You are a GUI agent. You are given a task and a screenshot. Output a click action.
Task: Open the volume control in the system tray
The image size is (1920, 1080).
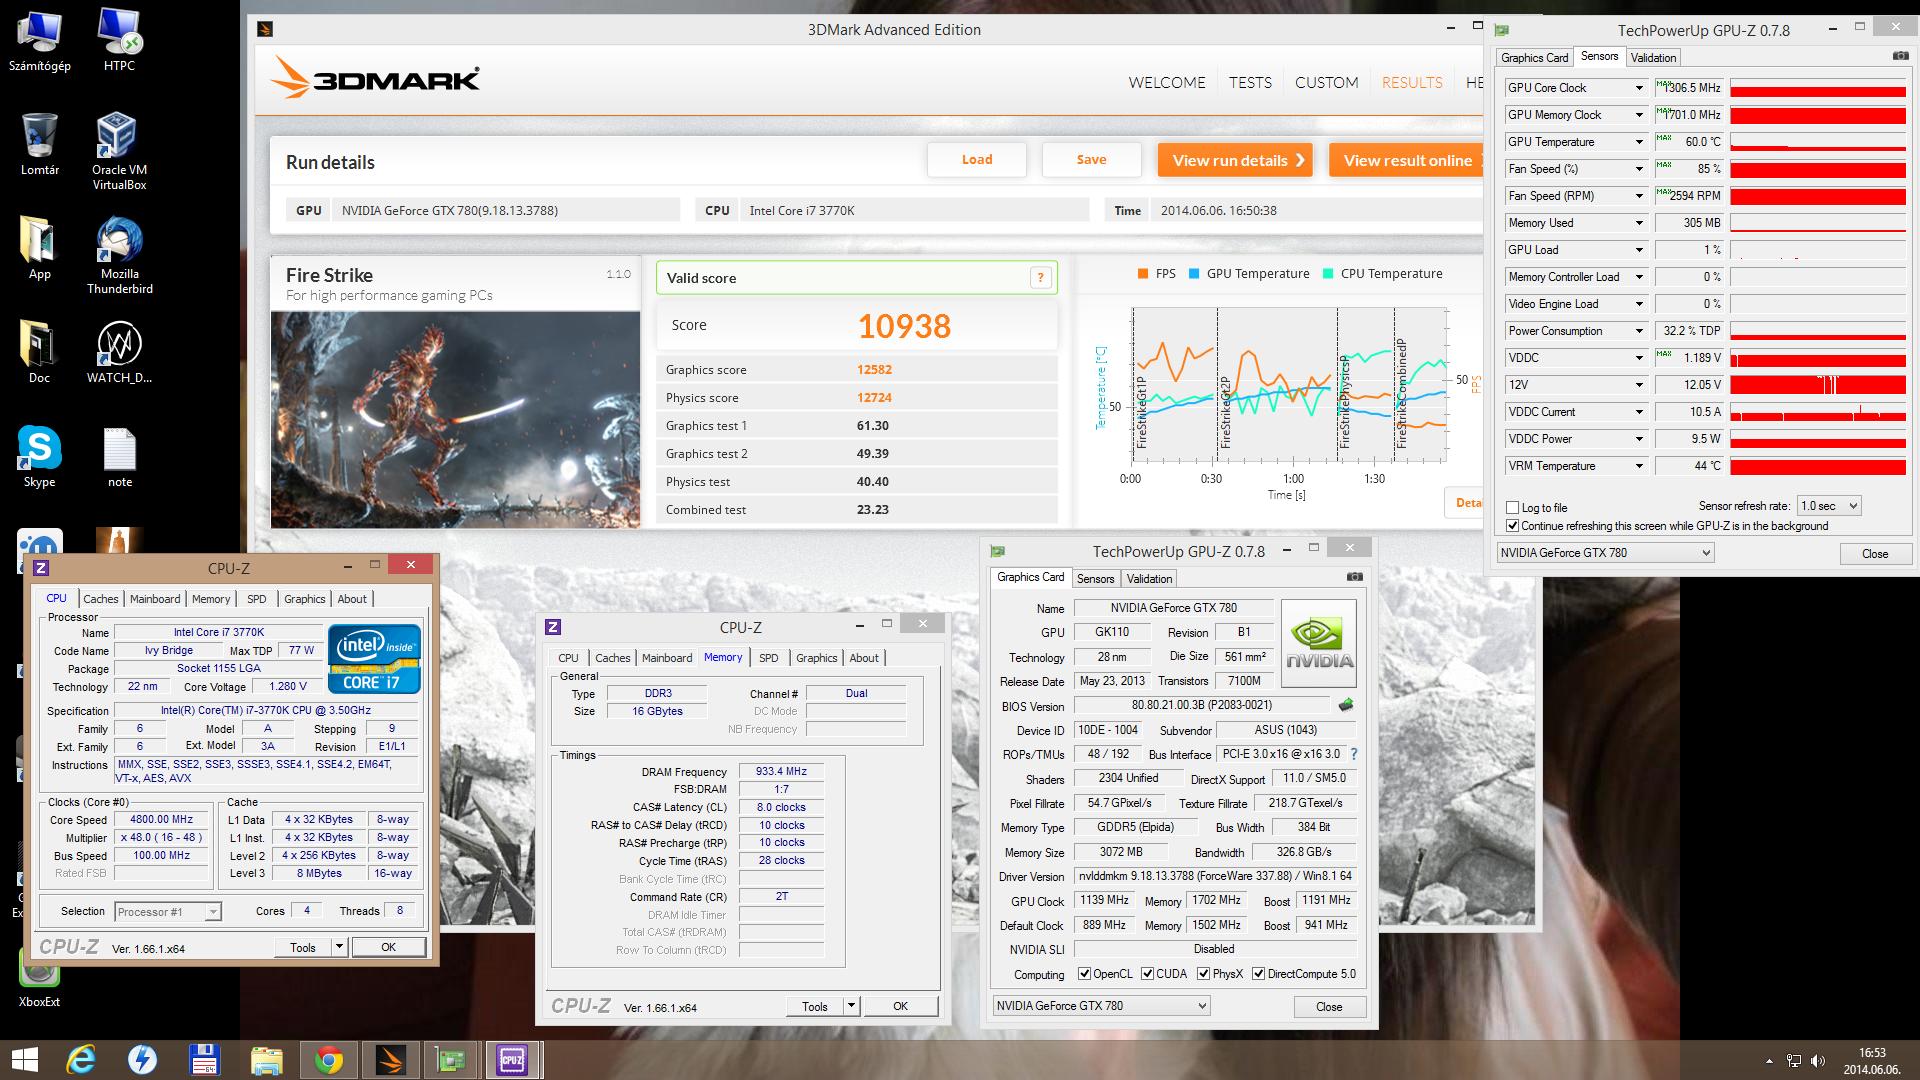[1818, 1061]
